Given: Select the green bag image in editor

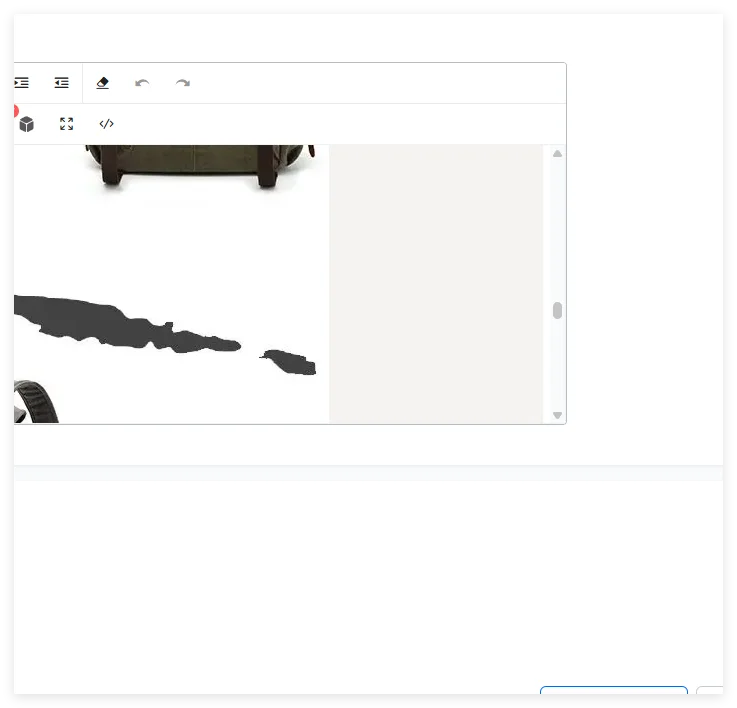Looking at the screenshot, I should [x=200, y=166].
